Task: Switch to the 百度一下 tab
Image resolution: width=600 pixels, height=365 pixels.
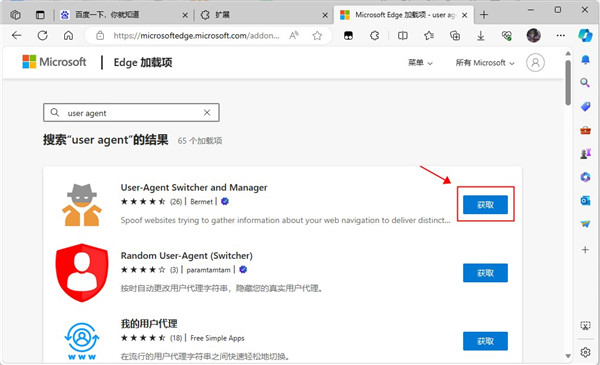Action: [124, 15]
